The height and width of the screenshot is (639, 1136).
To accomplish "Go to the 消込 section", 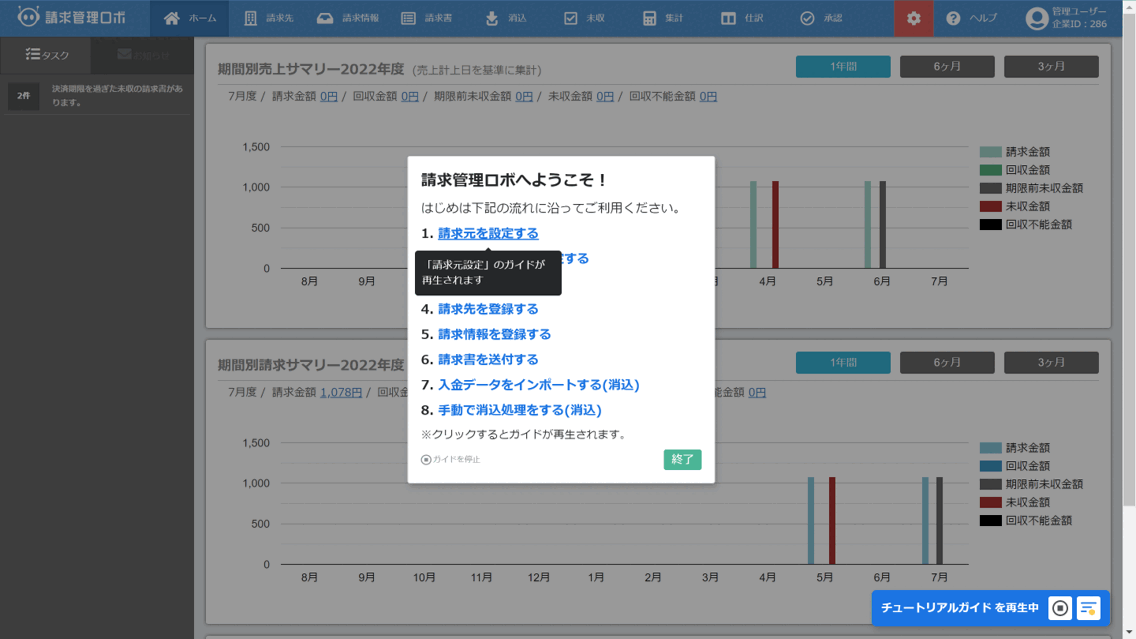I will pos(510,18).
